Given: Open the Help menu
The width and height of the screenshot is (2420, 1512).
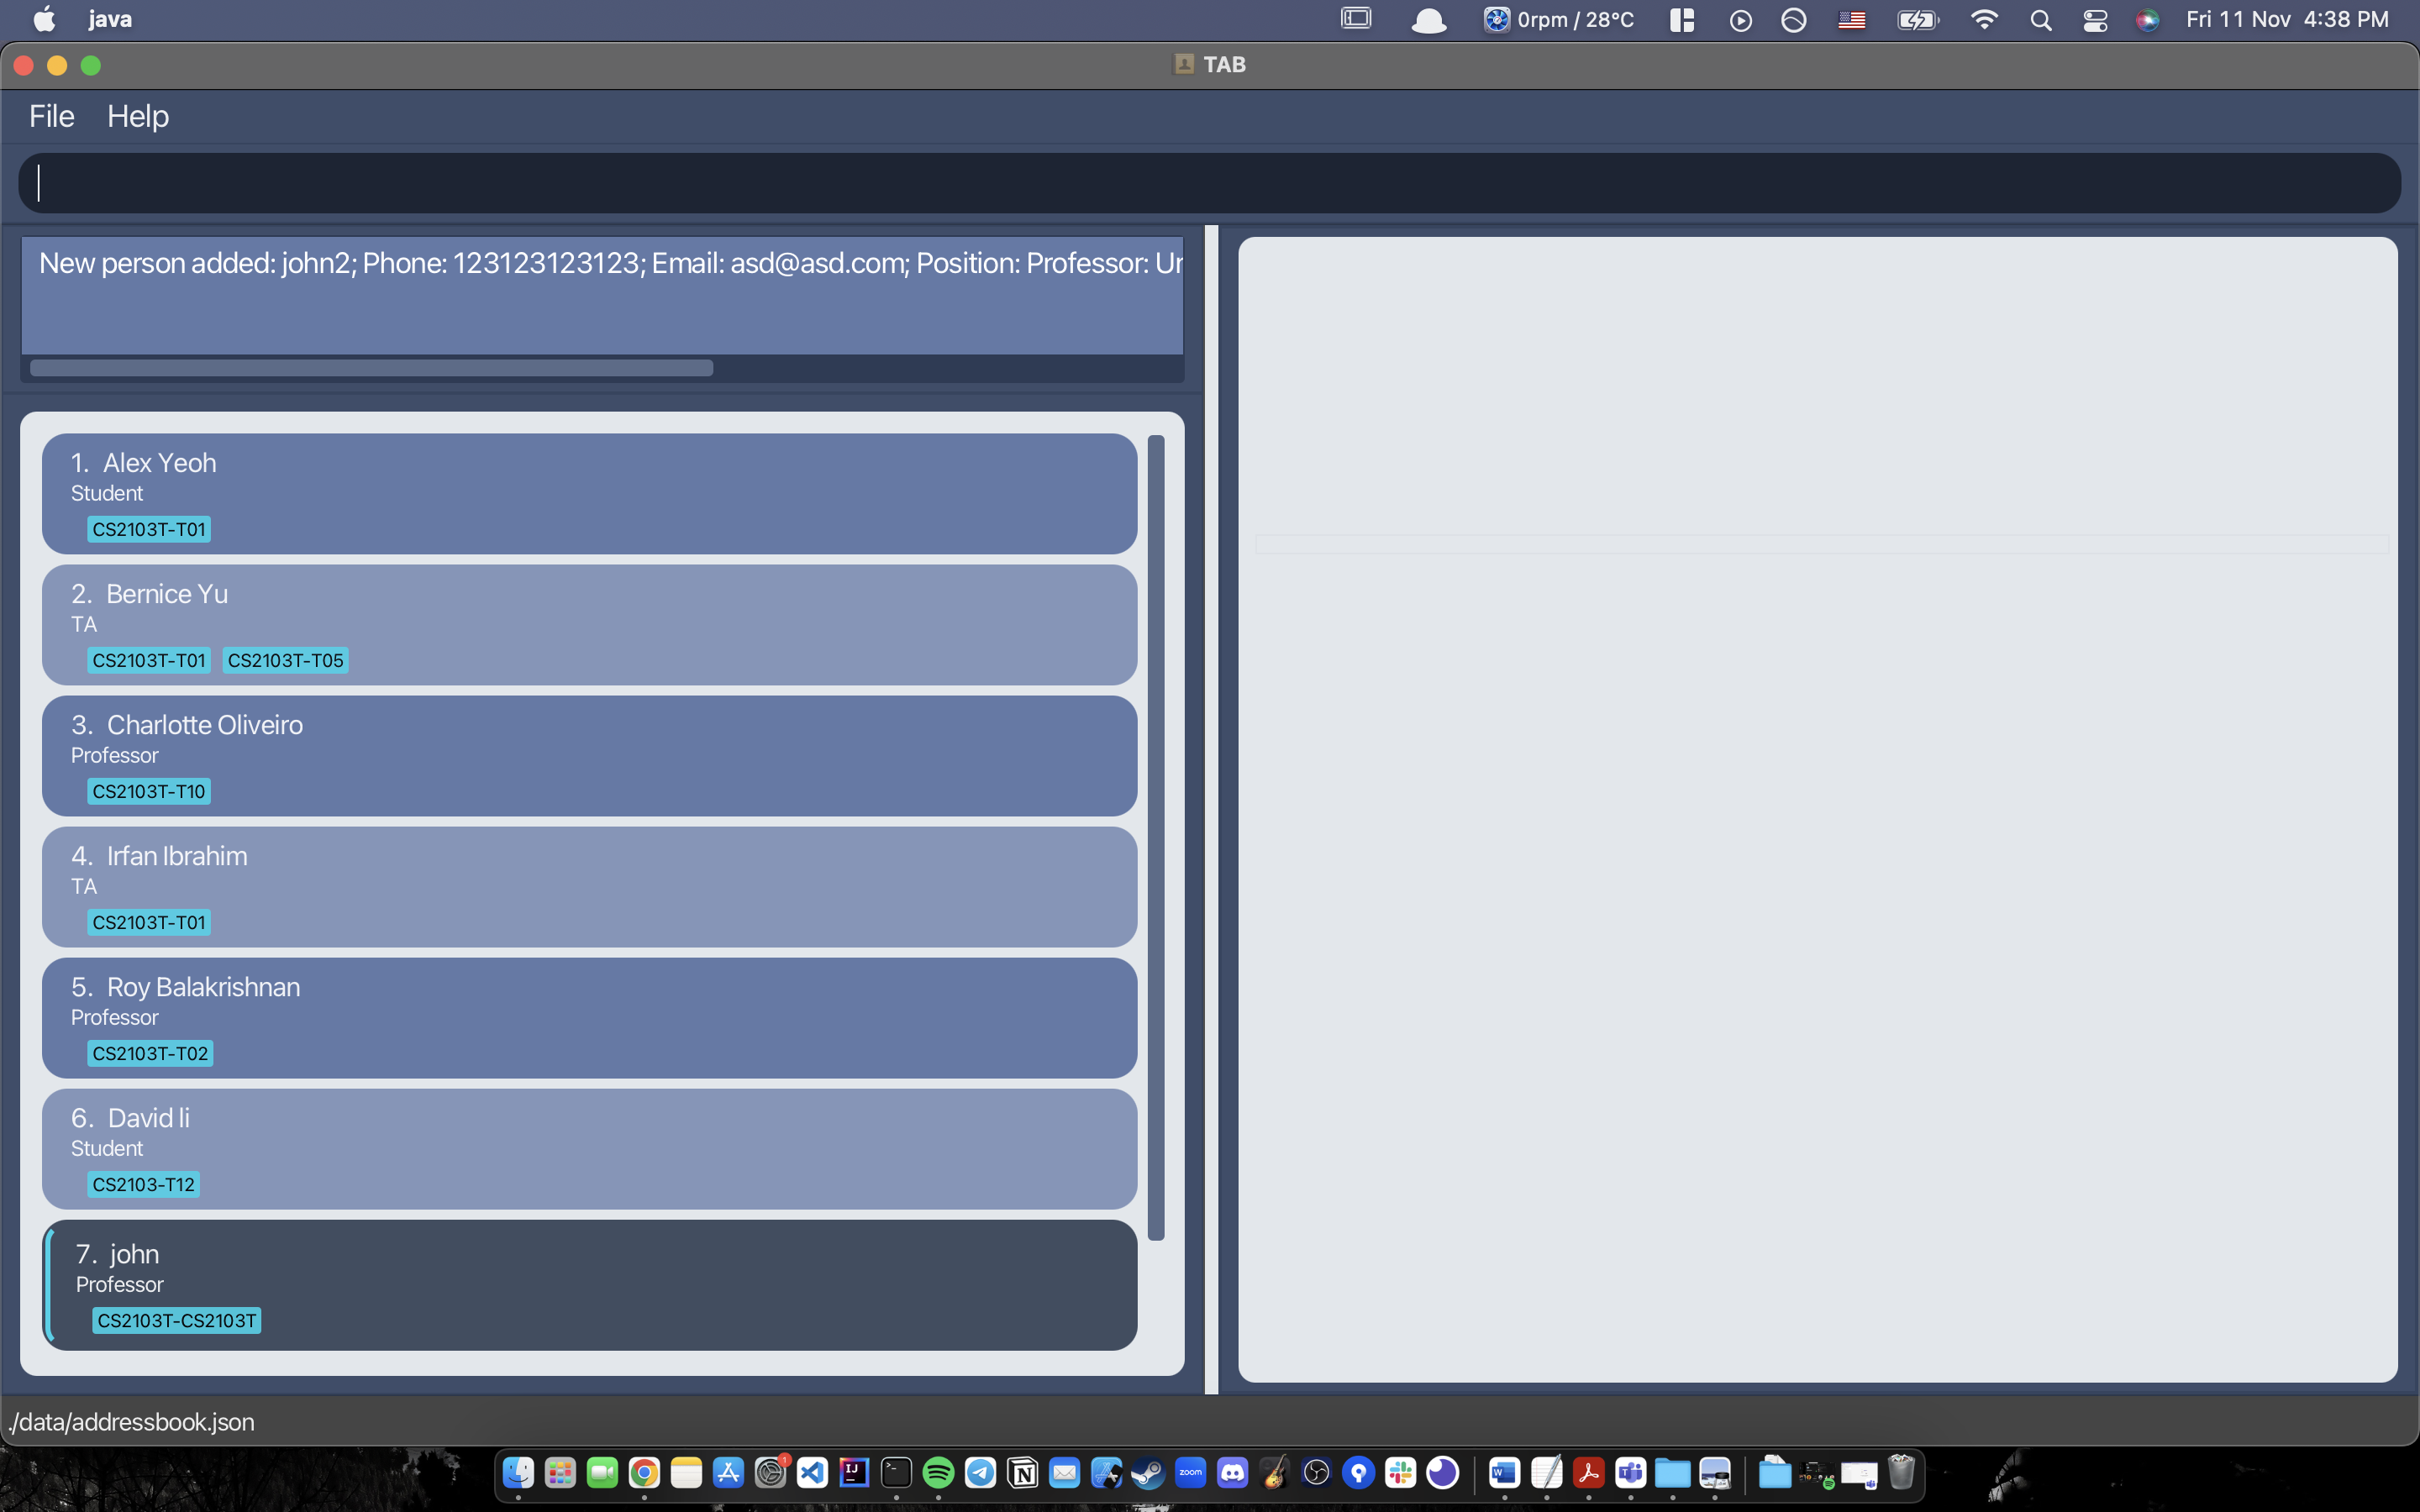Looking at the screenshot, I should (x=138, y=116).
